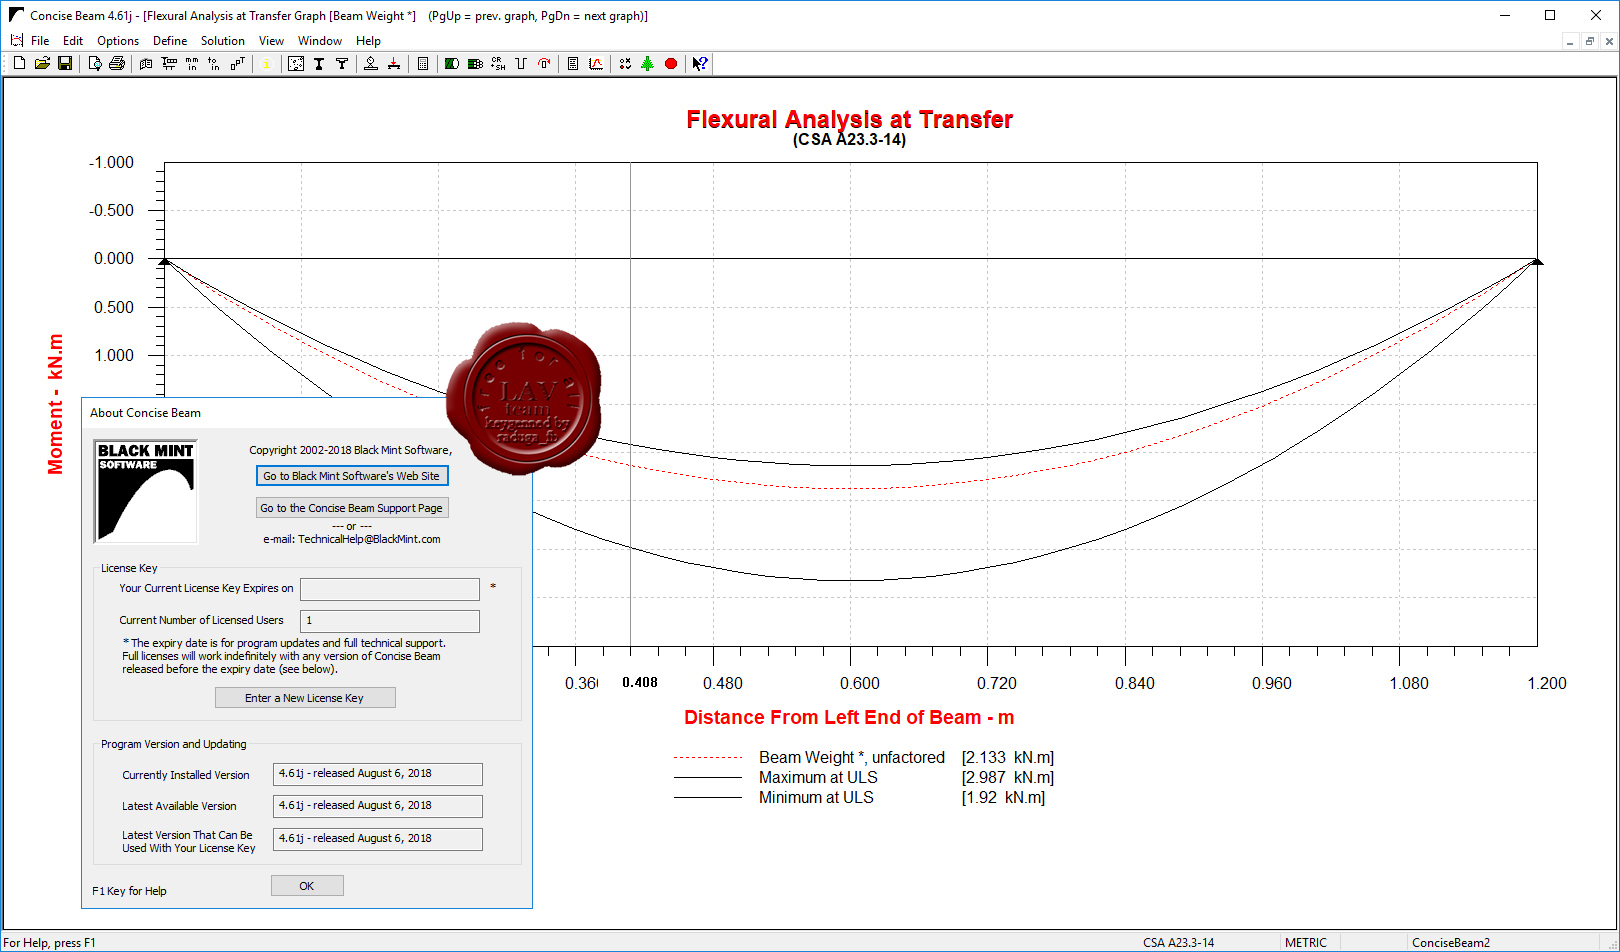
Task: Click the U-shaped stirrup toolbar icon
Action: tap(521, 63)
